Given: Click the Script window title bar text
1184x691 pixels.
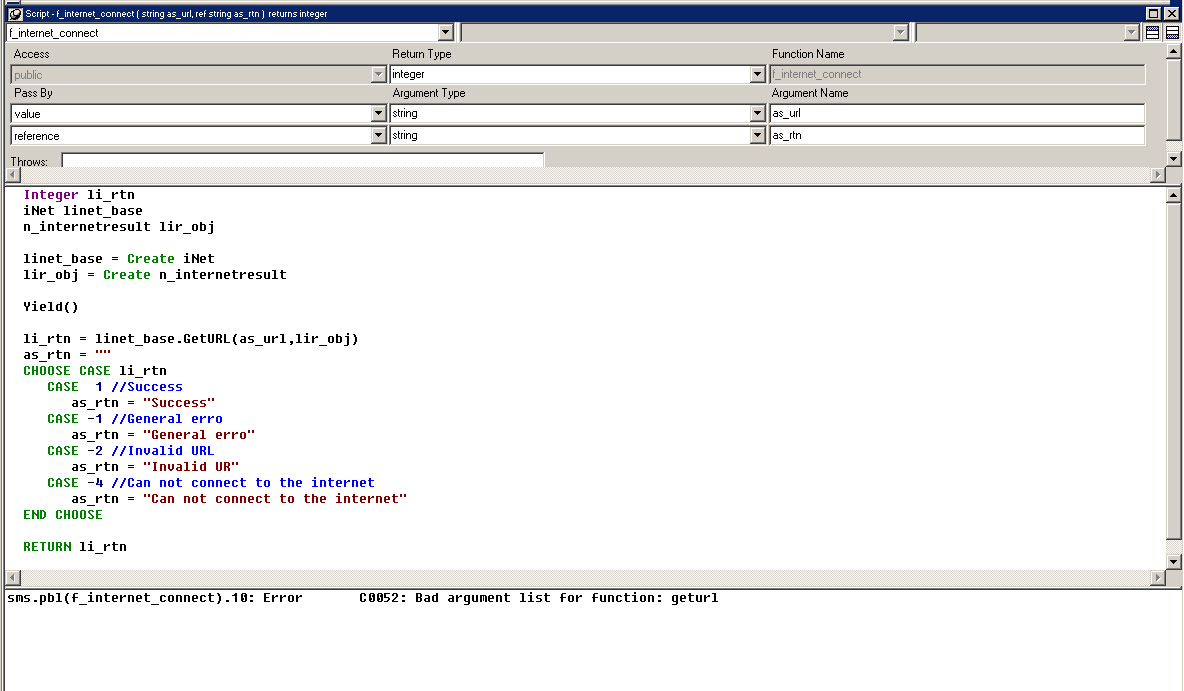Looking at the screenshot, I should click(176, 14).
